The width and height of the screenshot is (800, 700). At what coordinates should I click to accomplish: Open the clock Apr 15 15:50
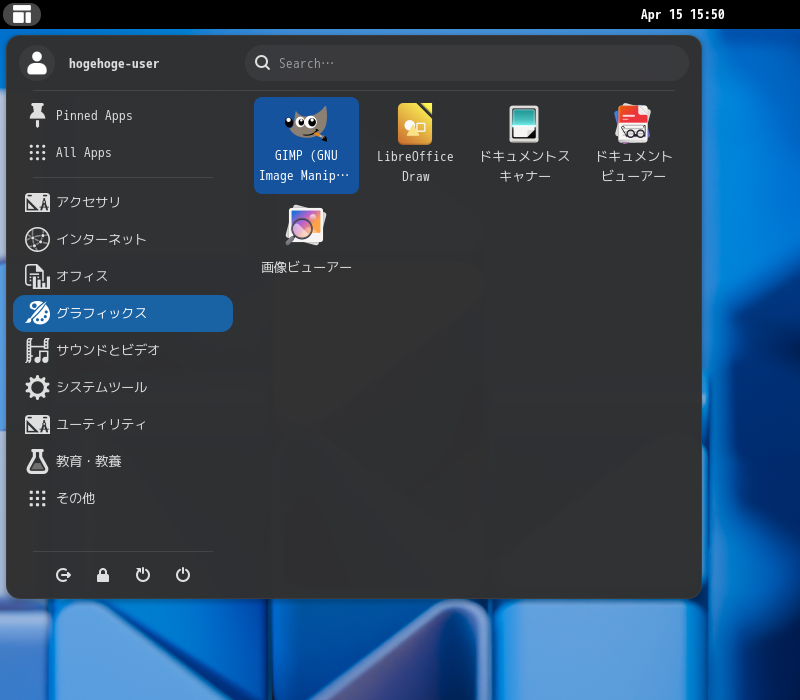point(682,14)
